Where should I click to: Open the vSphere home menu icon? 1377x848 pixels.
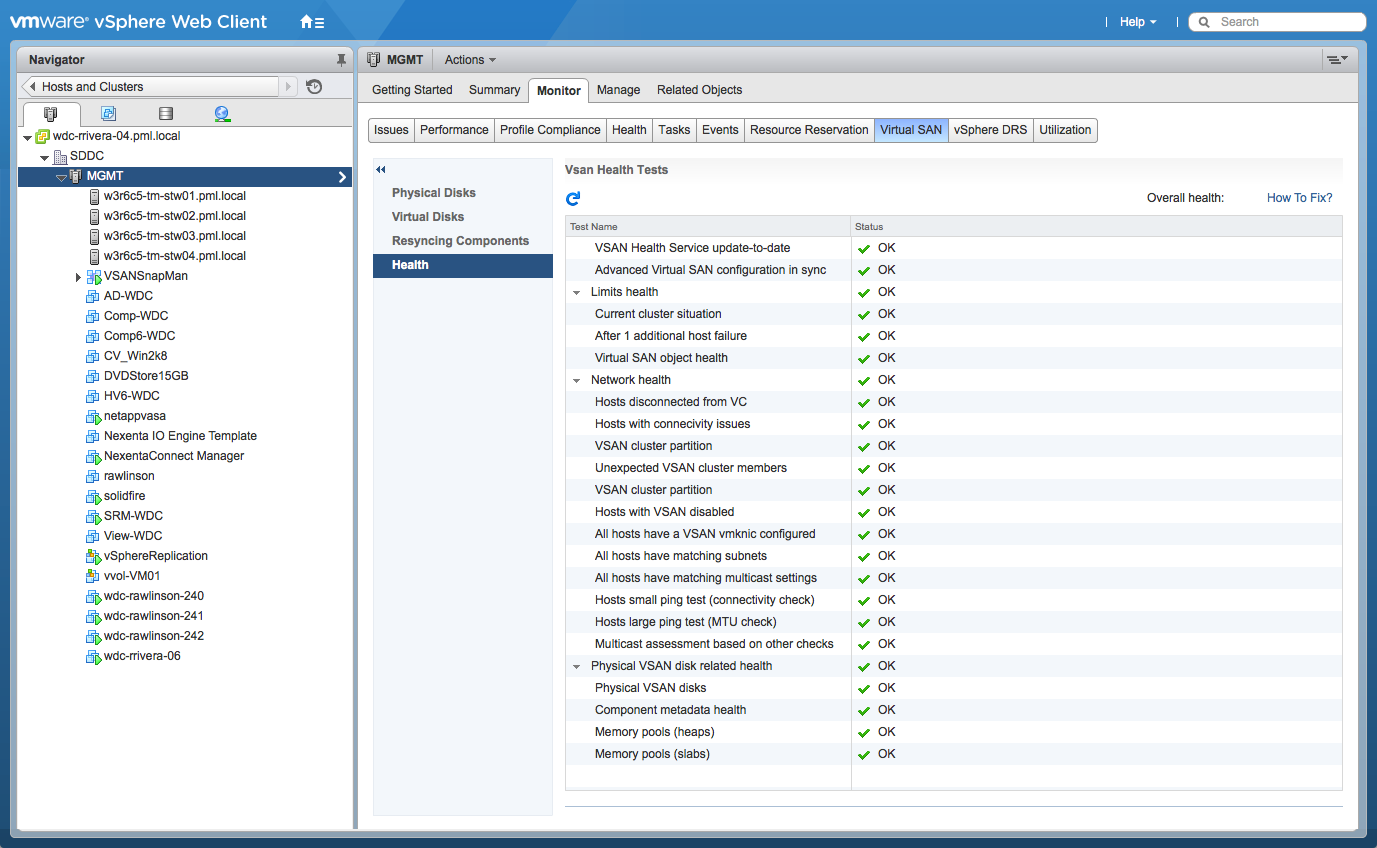(312, 21)
